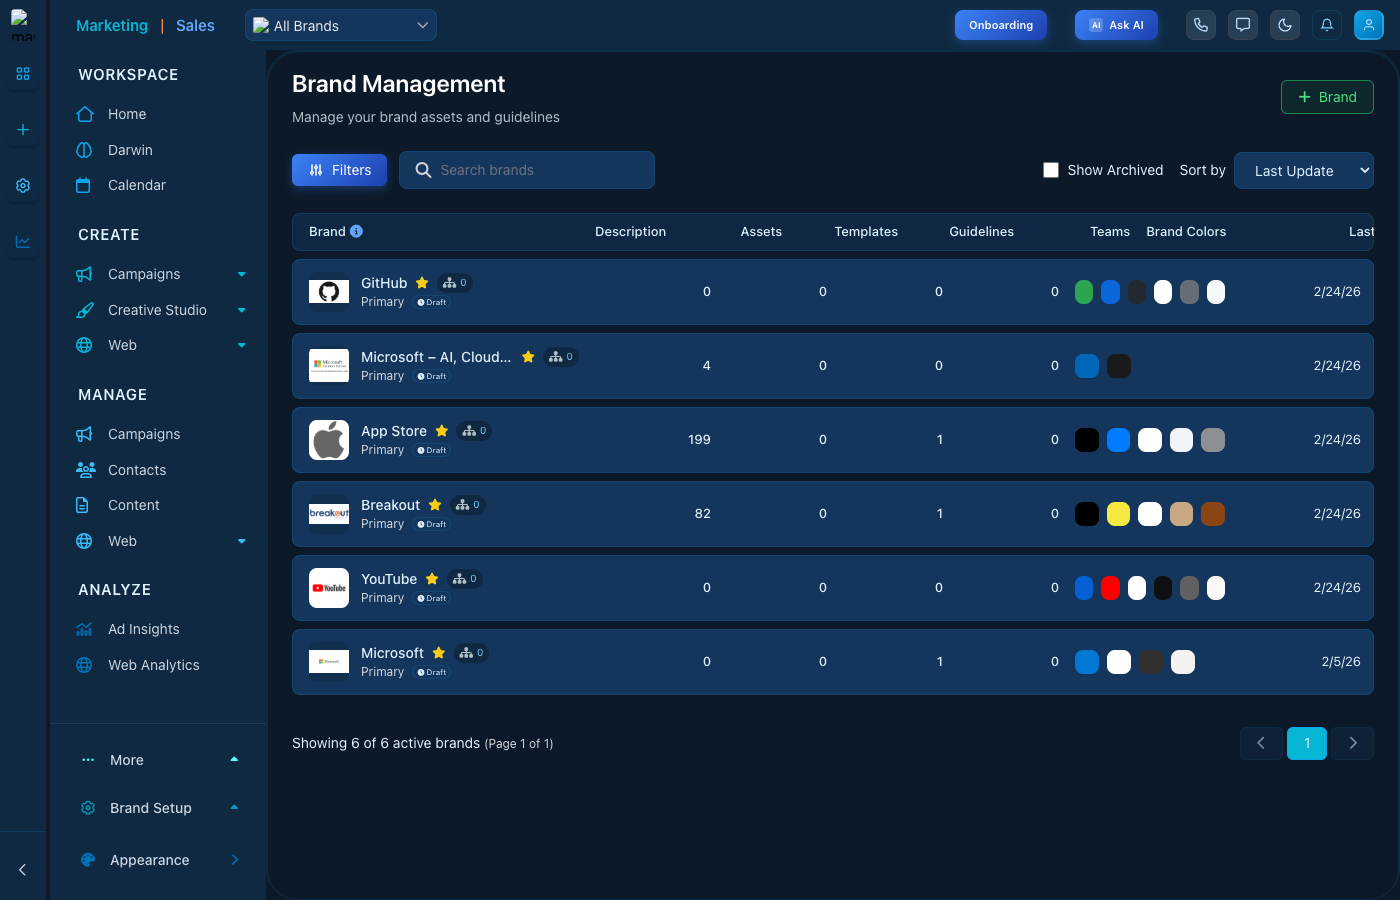Open analytics chart icon in left rail
This screenshot has height=900, width=1400.
[23, 242]
